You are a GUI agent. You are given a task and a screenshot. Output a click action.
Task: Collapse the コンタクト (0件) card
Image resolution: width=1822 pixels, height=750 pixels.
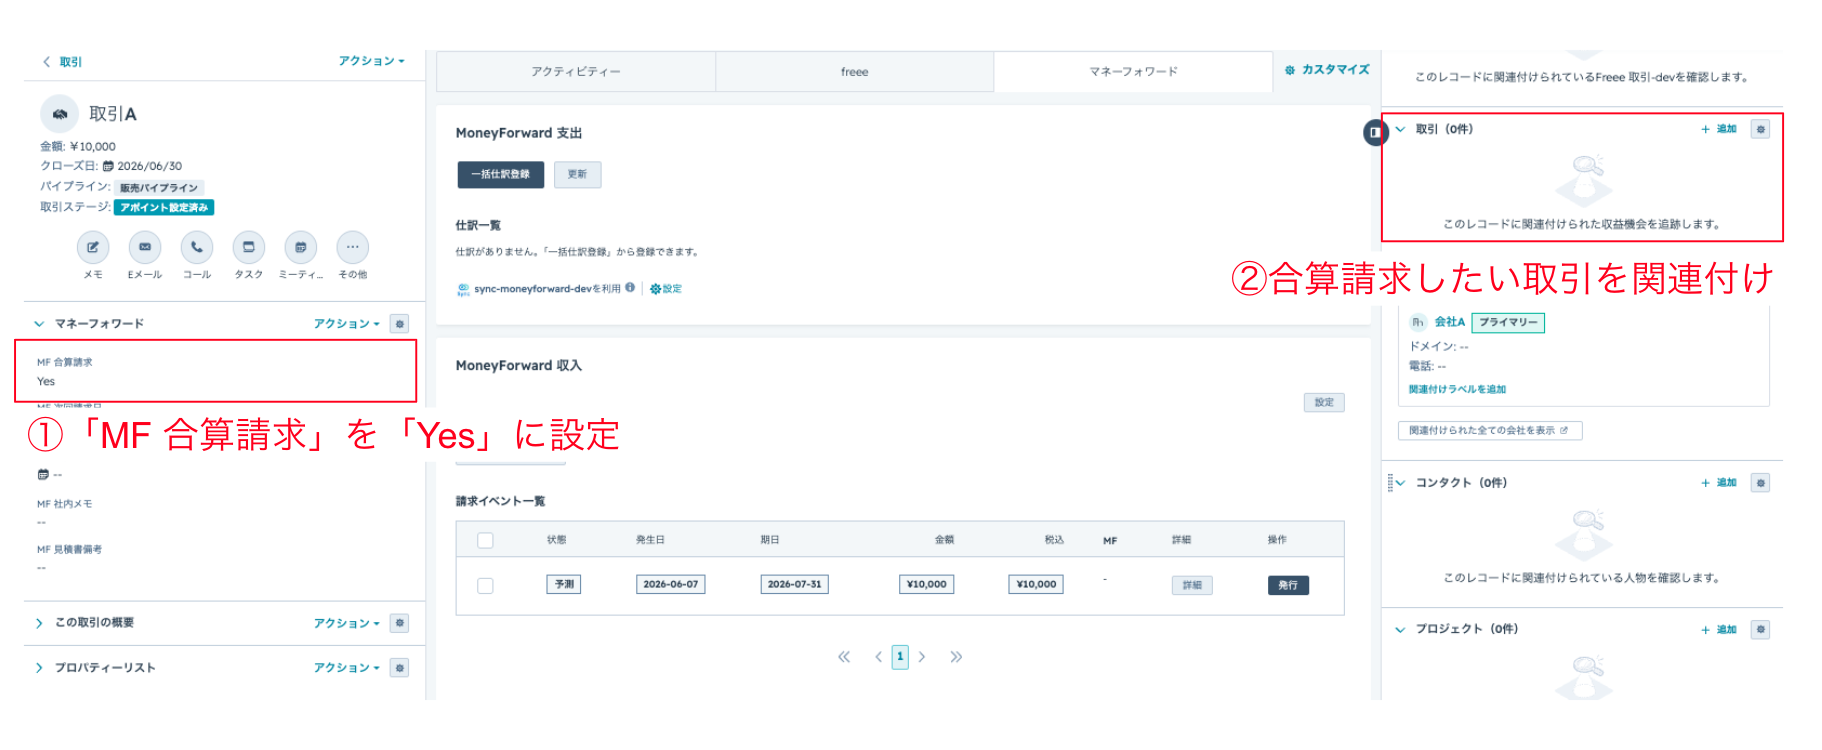pos(1400,483)
